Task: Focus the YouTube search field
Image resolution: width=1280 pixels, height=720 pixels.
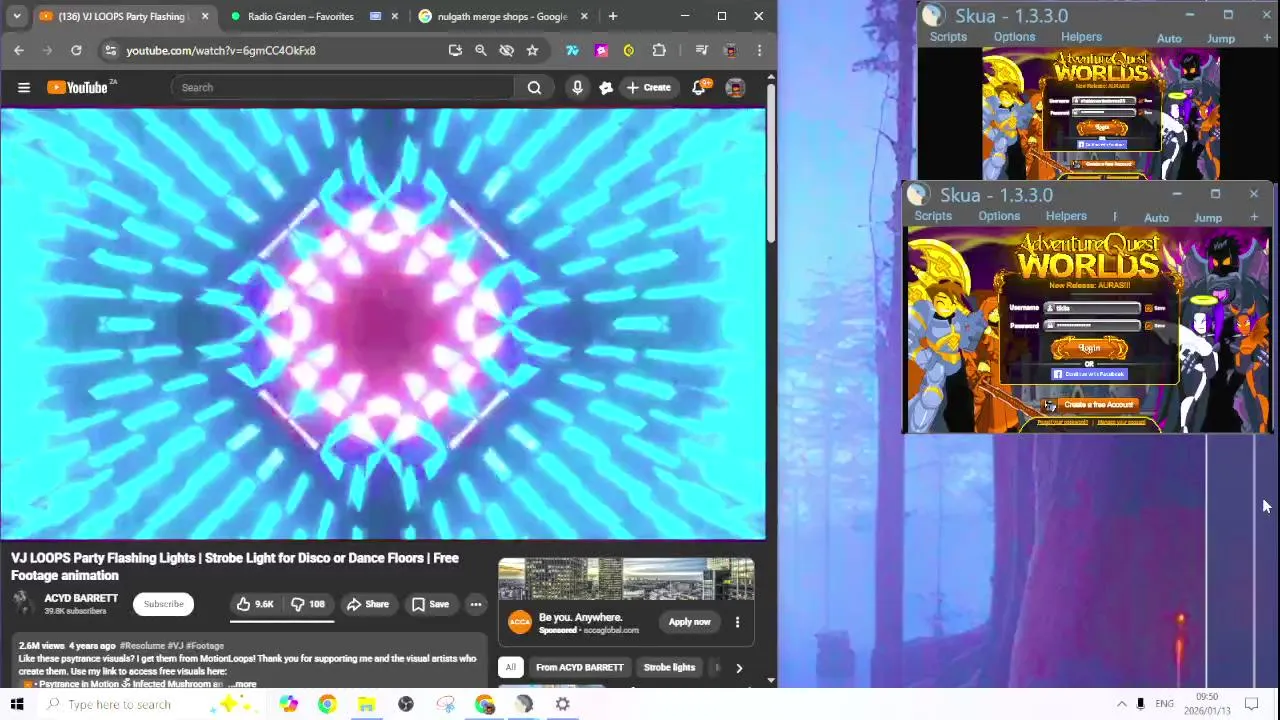Action: (343, 87)
